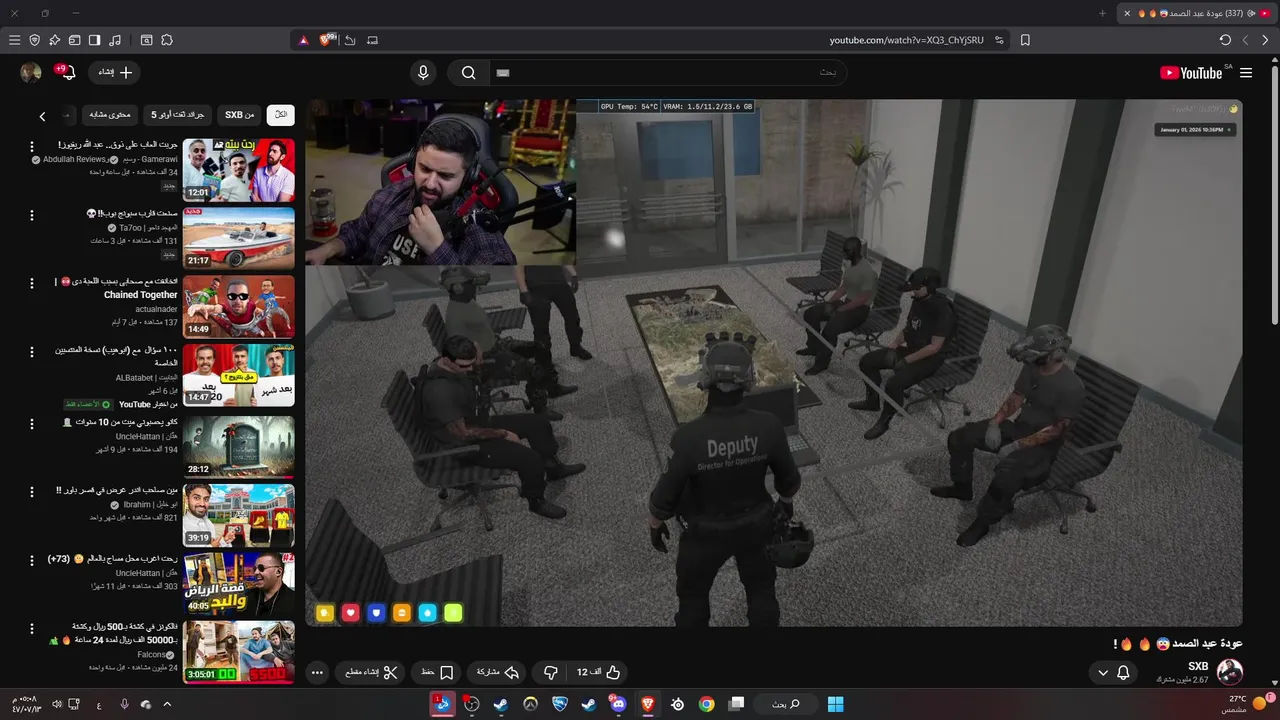The height and width of the screenshot is (720, 1280).
Task: Open the Brave VPN shield toolbar icon
Action: click(34, 40)
